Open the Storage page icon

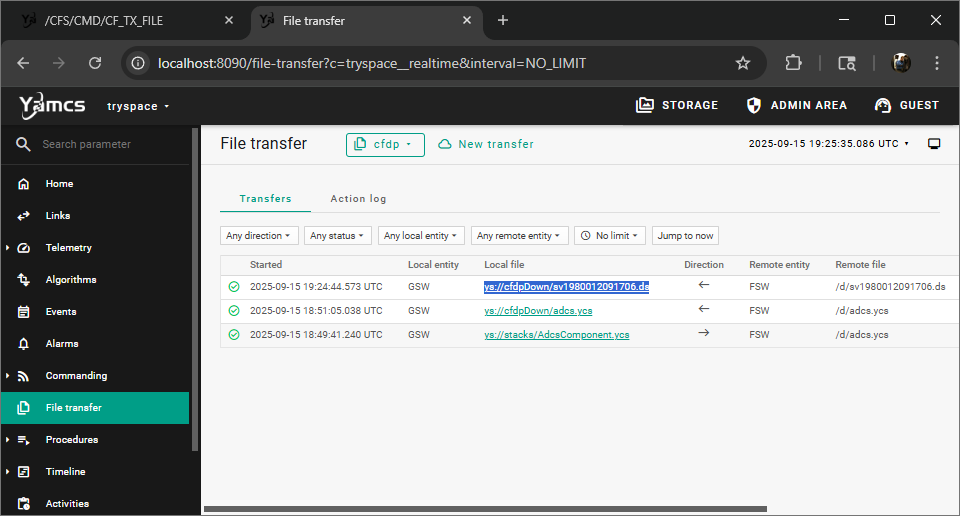coord(645,105)
